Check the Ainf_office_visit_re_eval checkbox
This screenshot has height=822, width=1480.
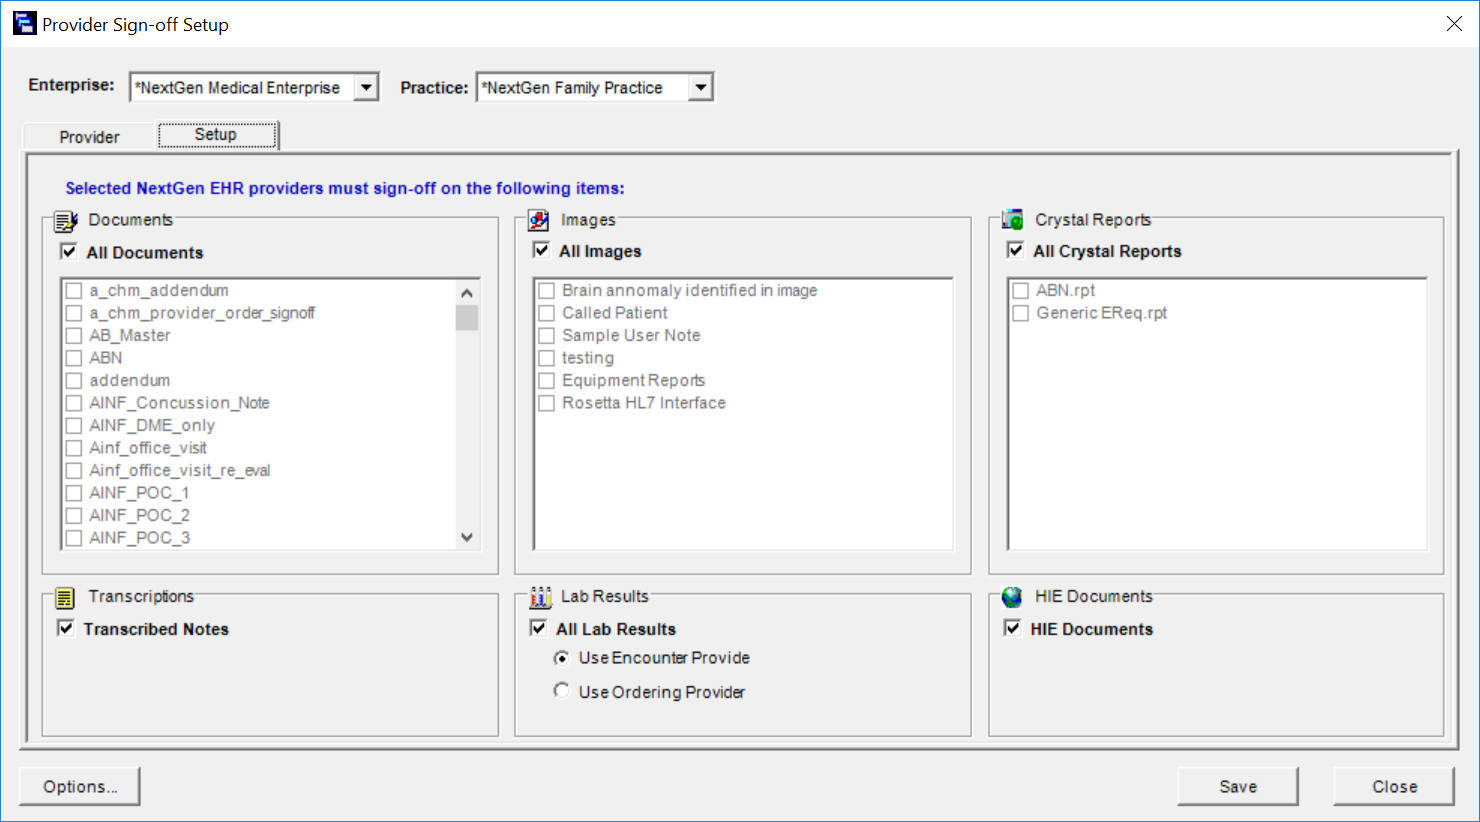74,471
